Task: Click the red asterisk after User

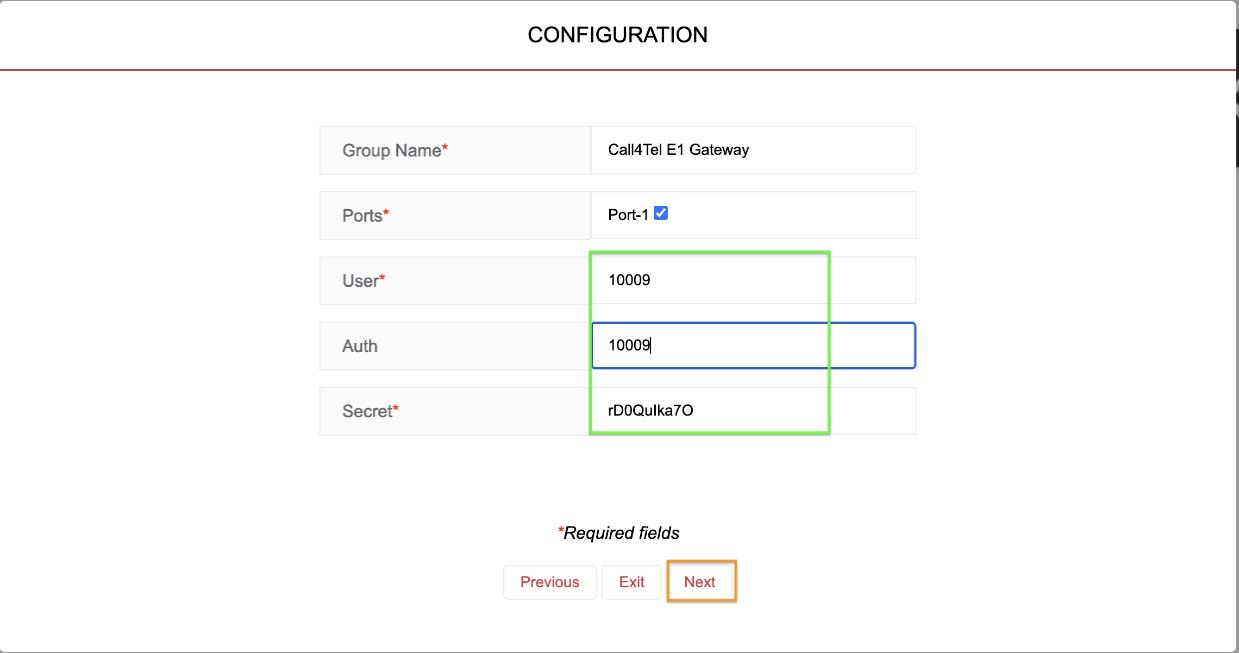Action: pyautogui.click(x=382, y=279)
